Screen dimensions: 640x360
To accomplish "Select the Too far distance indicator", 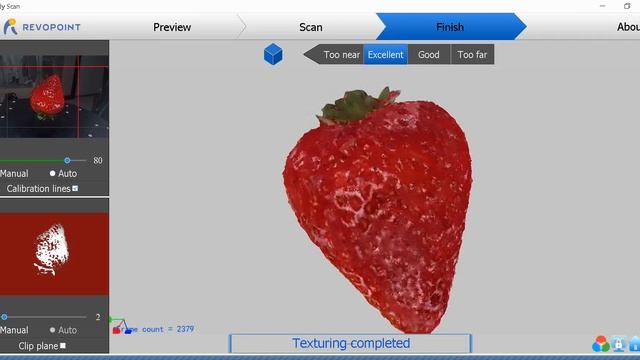I will pos(472,54).
